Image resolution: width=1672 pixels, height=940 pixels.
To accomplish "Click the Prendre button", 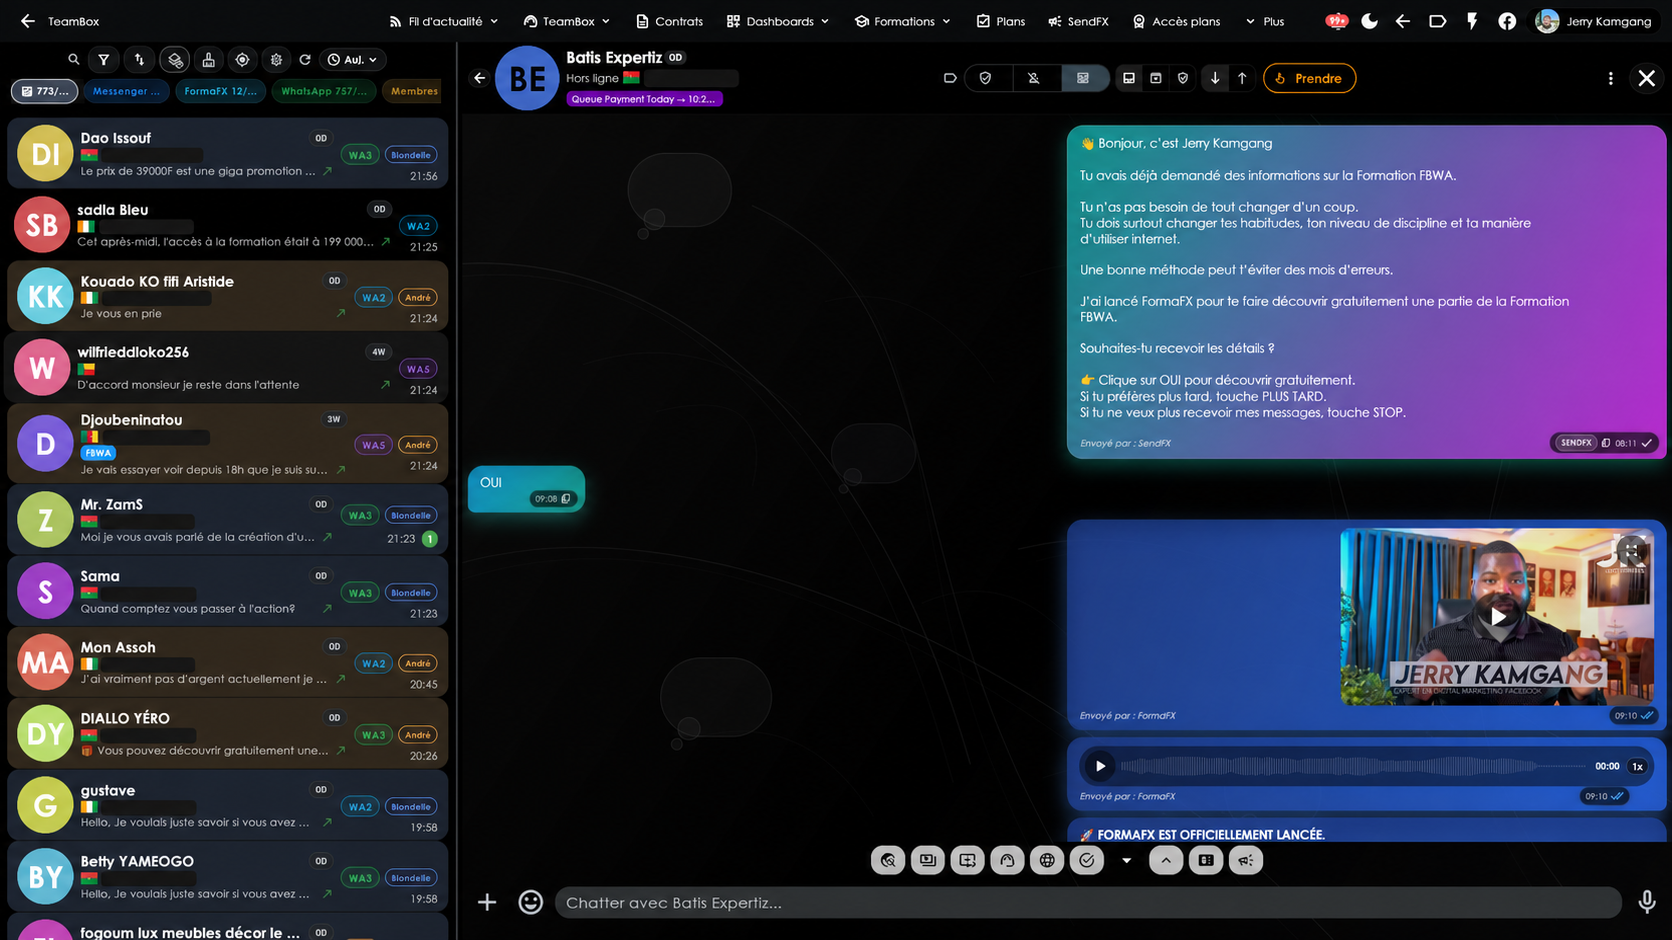I will 1309,78.
